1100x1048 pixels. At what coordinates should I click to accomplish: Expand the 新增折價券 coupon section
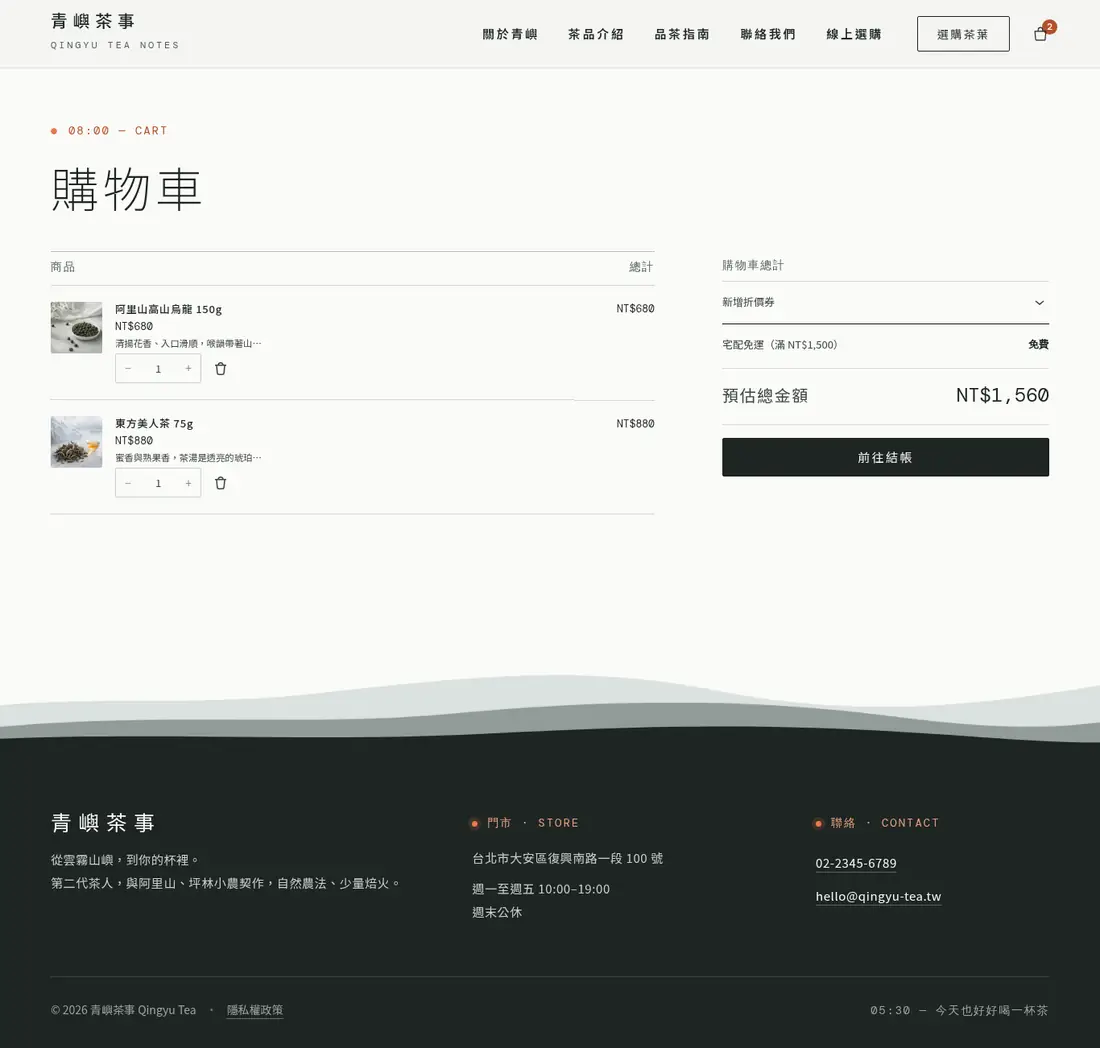[885, 302]
